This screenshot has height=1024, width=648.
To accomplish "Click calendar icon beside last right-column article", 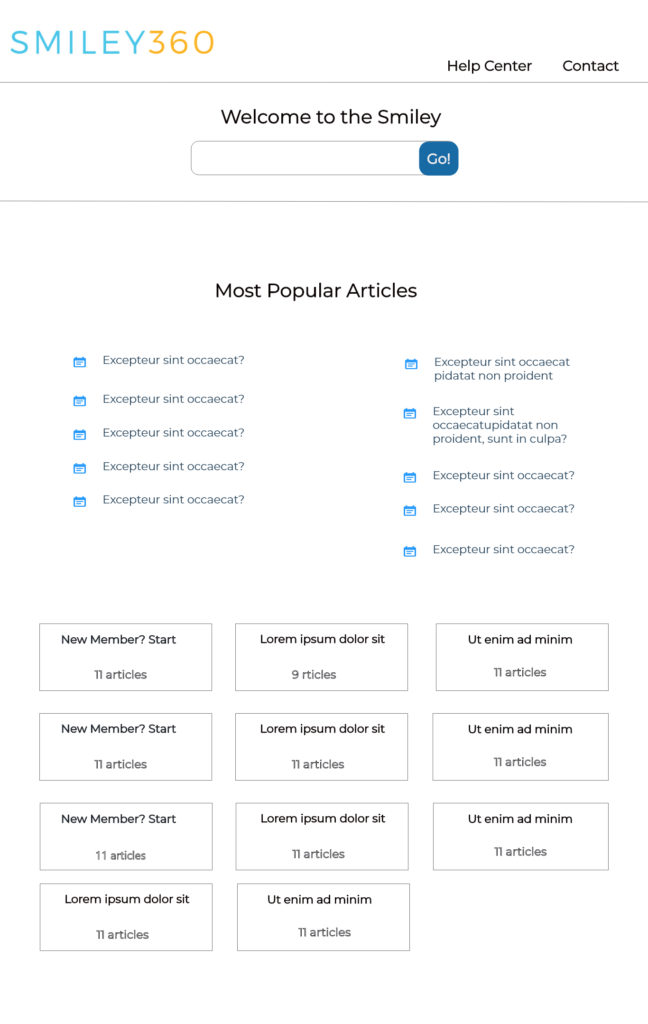I will coord(410,552).
